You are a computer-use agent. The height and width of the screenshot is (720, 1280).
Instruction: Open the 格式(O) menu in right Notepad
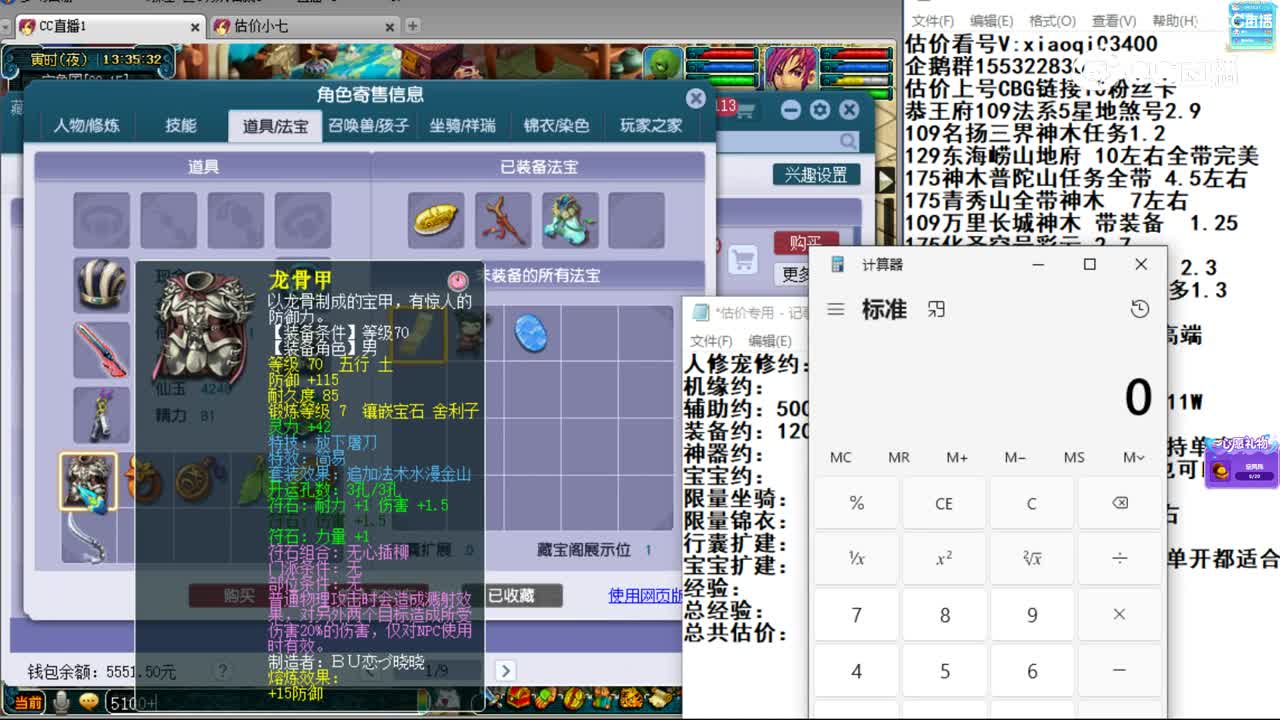click(x=1052, y=20)
